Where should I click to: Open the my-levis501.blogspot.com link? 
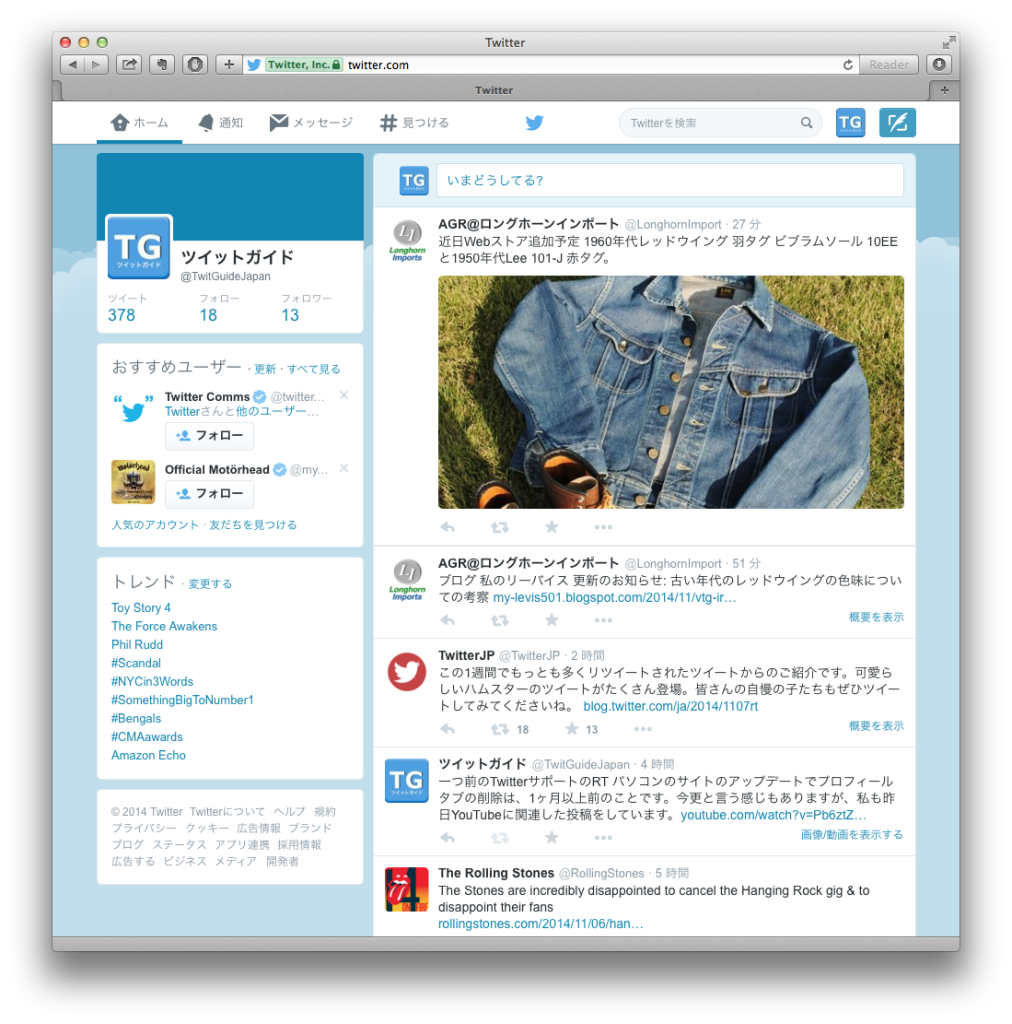point(614,598)
